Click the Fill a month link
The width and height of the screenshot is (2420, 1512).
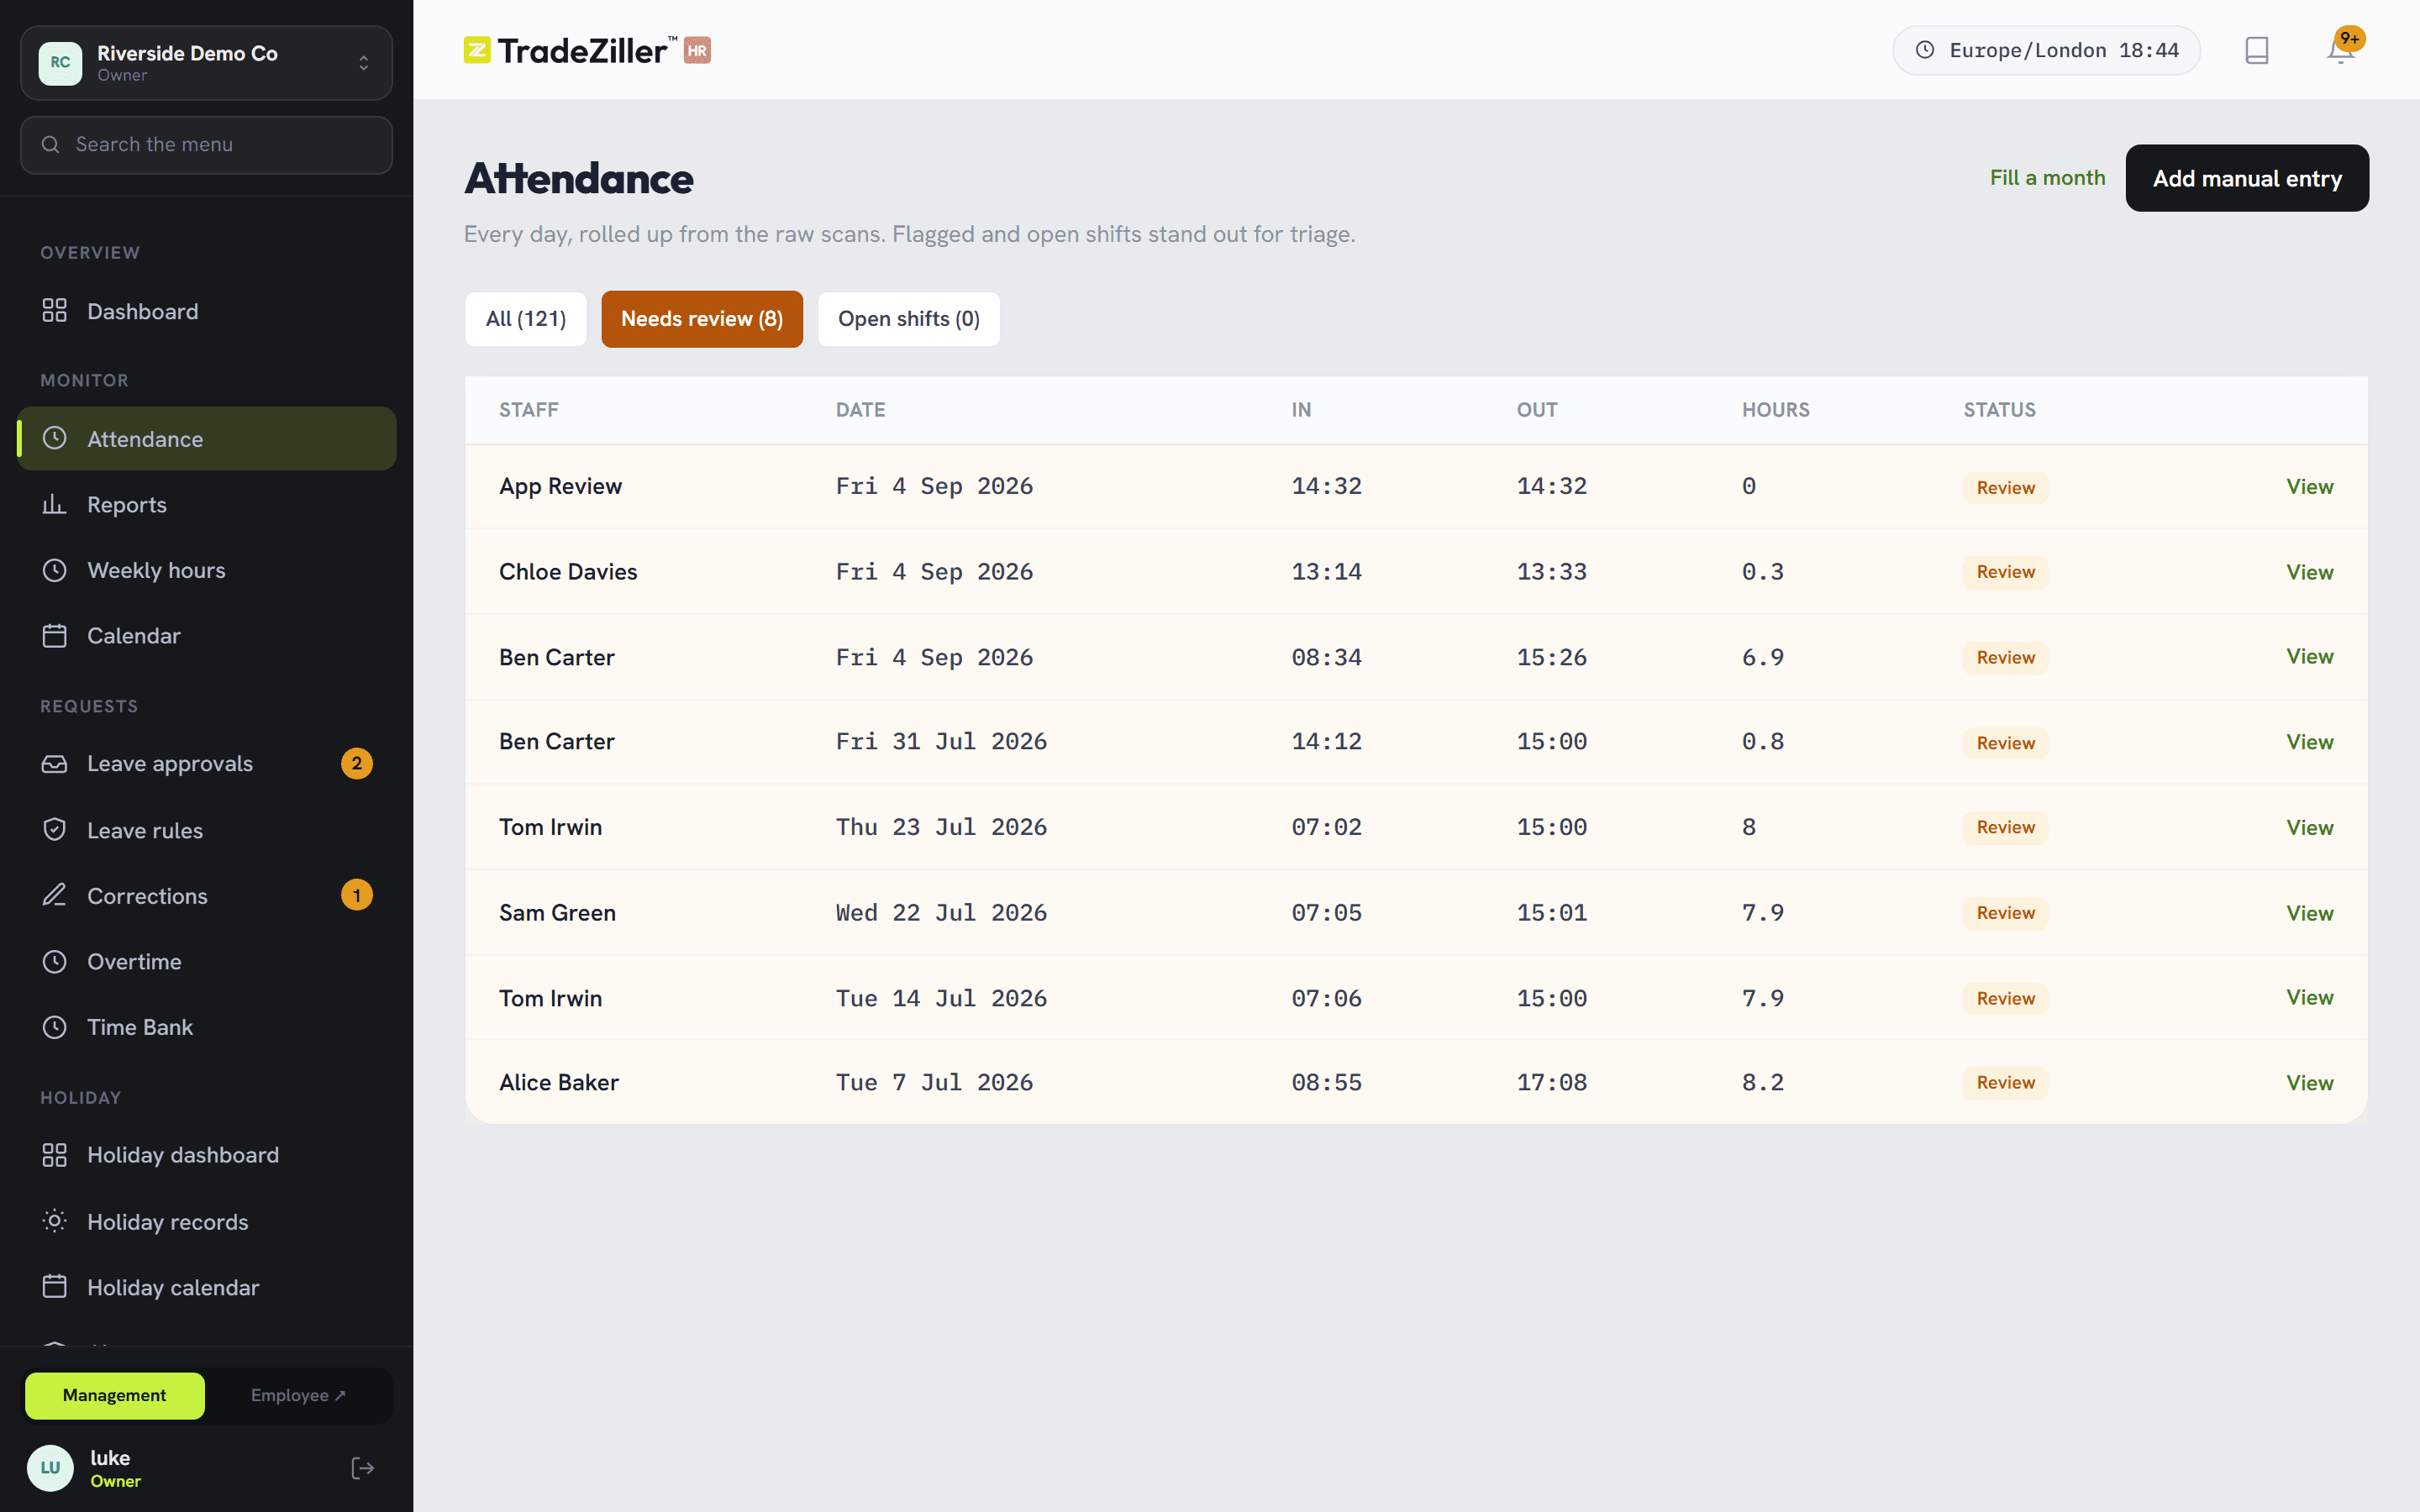pyautogui.click(x=2047, y=178)
